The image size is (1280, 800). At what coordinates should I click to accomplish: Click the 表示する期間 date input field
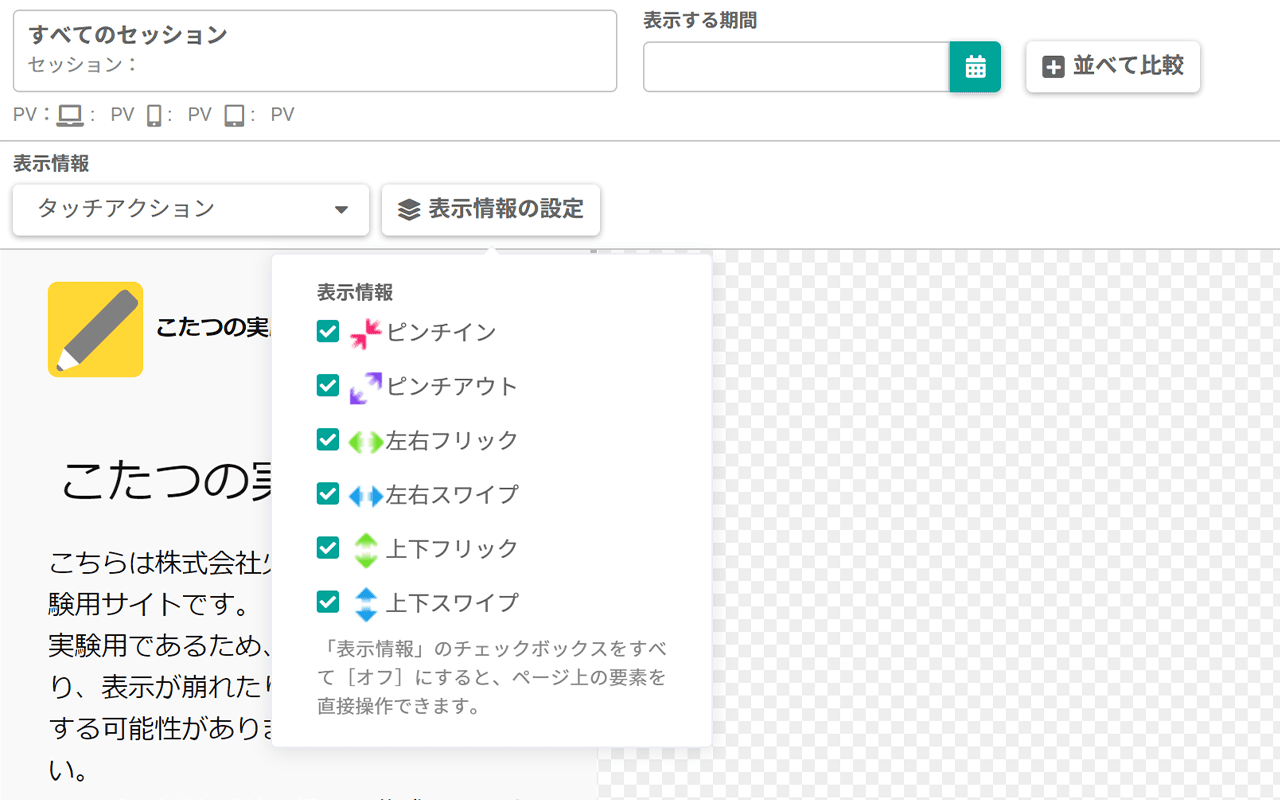tap(796, 67)
